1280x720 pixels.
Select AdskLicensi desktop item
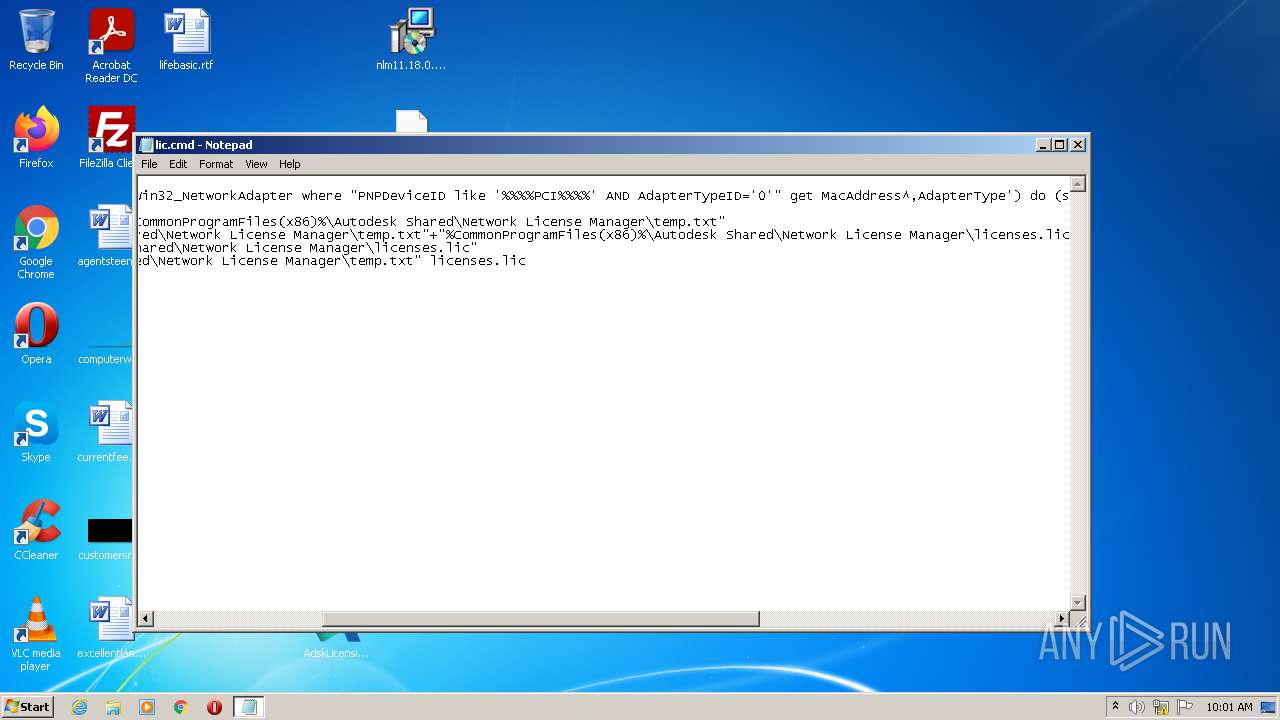pos(336,645)
